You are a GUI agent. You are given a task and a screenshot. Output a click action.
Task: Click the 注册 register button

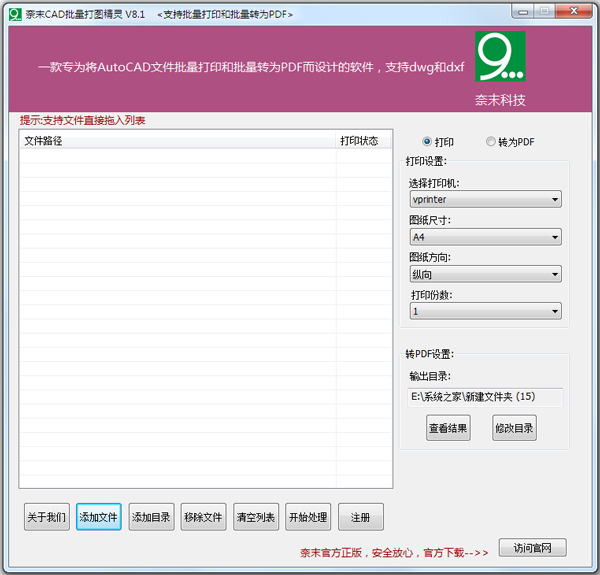[x=360, y=517]
